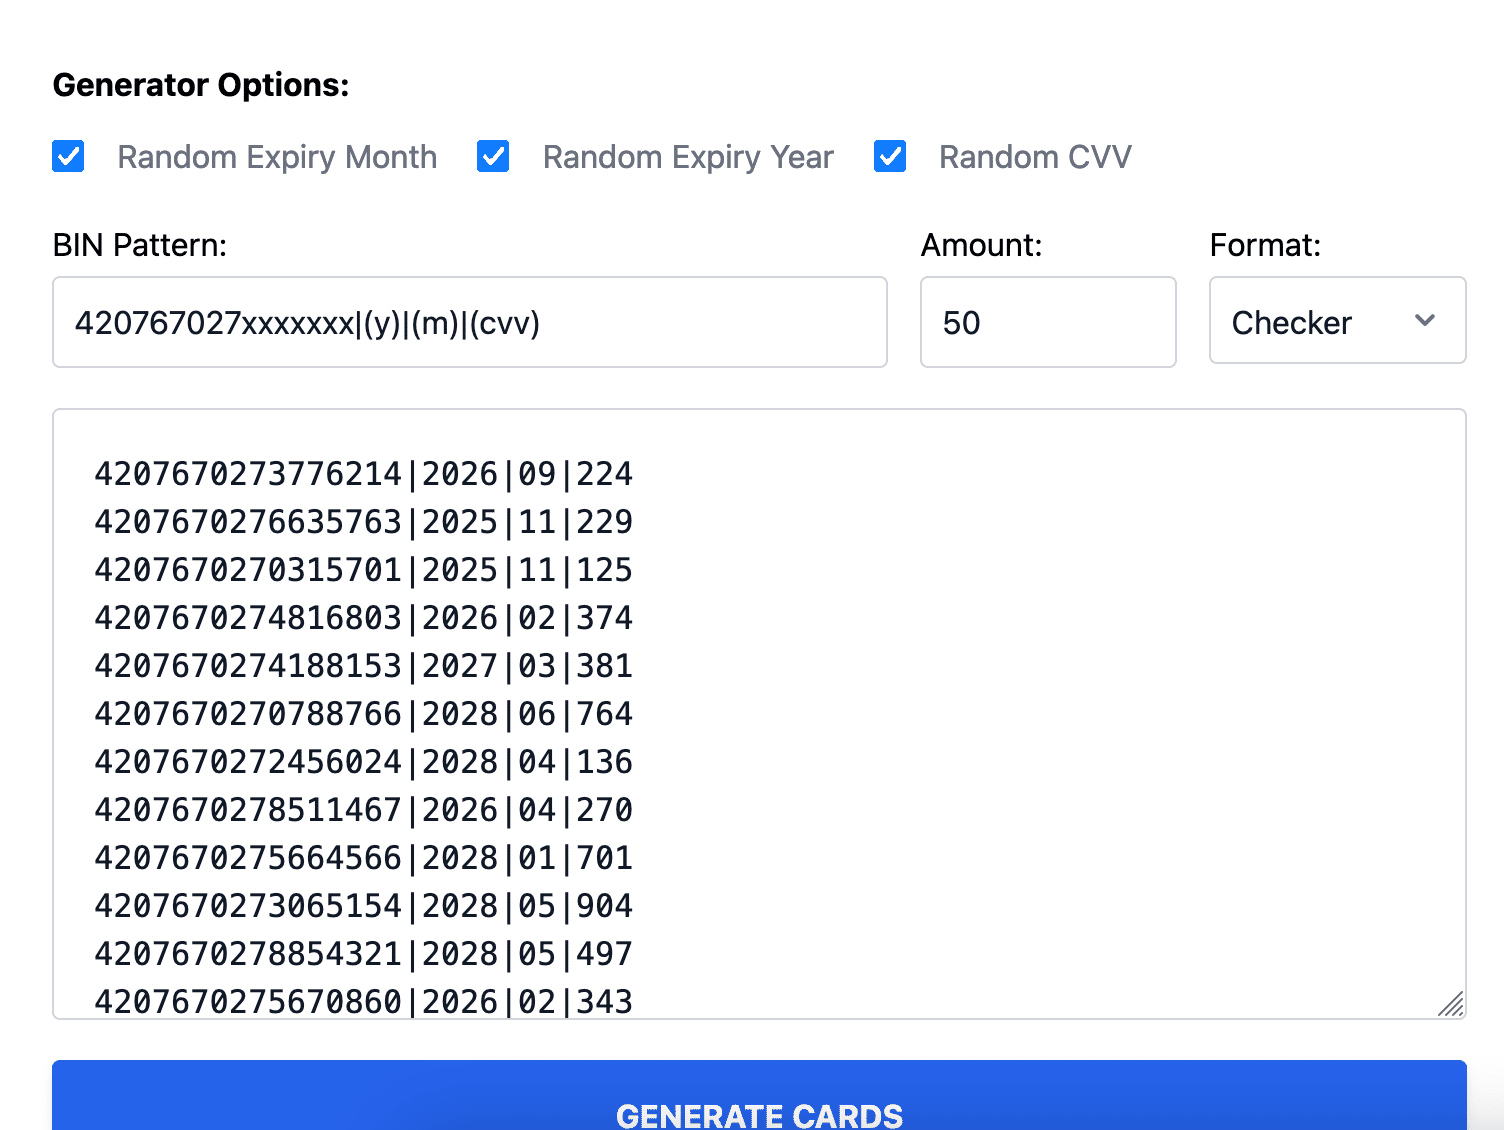Click into the BIN Pattern input field
Viewport: 1504px width, 1130px height.
(469, 322)
